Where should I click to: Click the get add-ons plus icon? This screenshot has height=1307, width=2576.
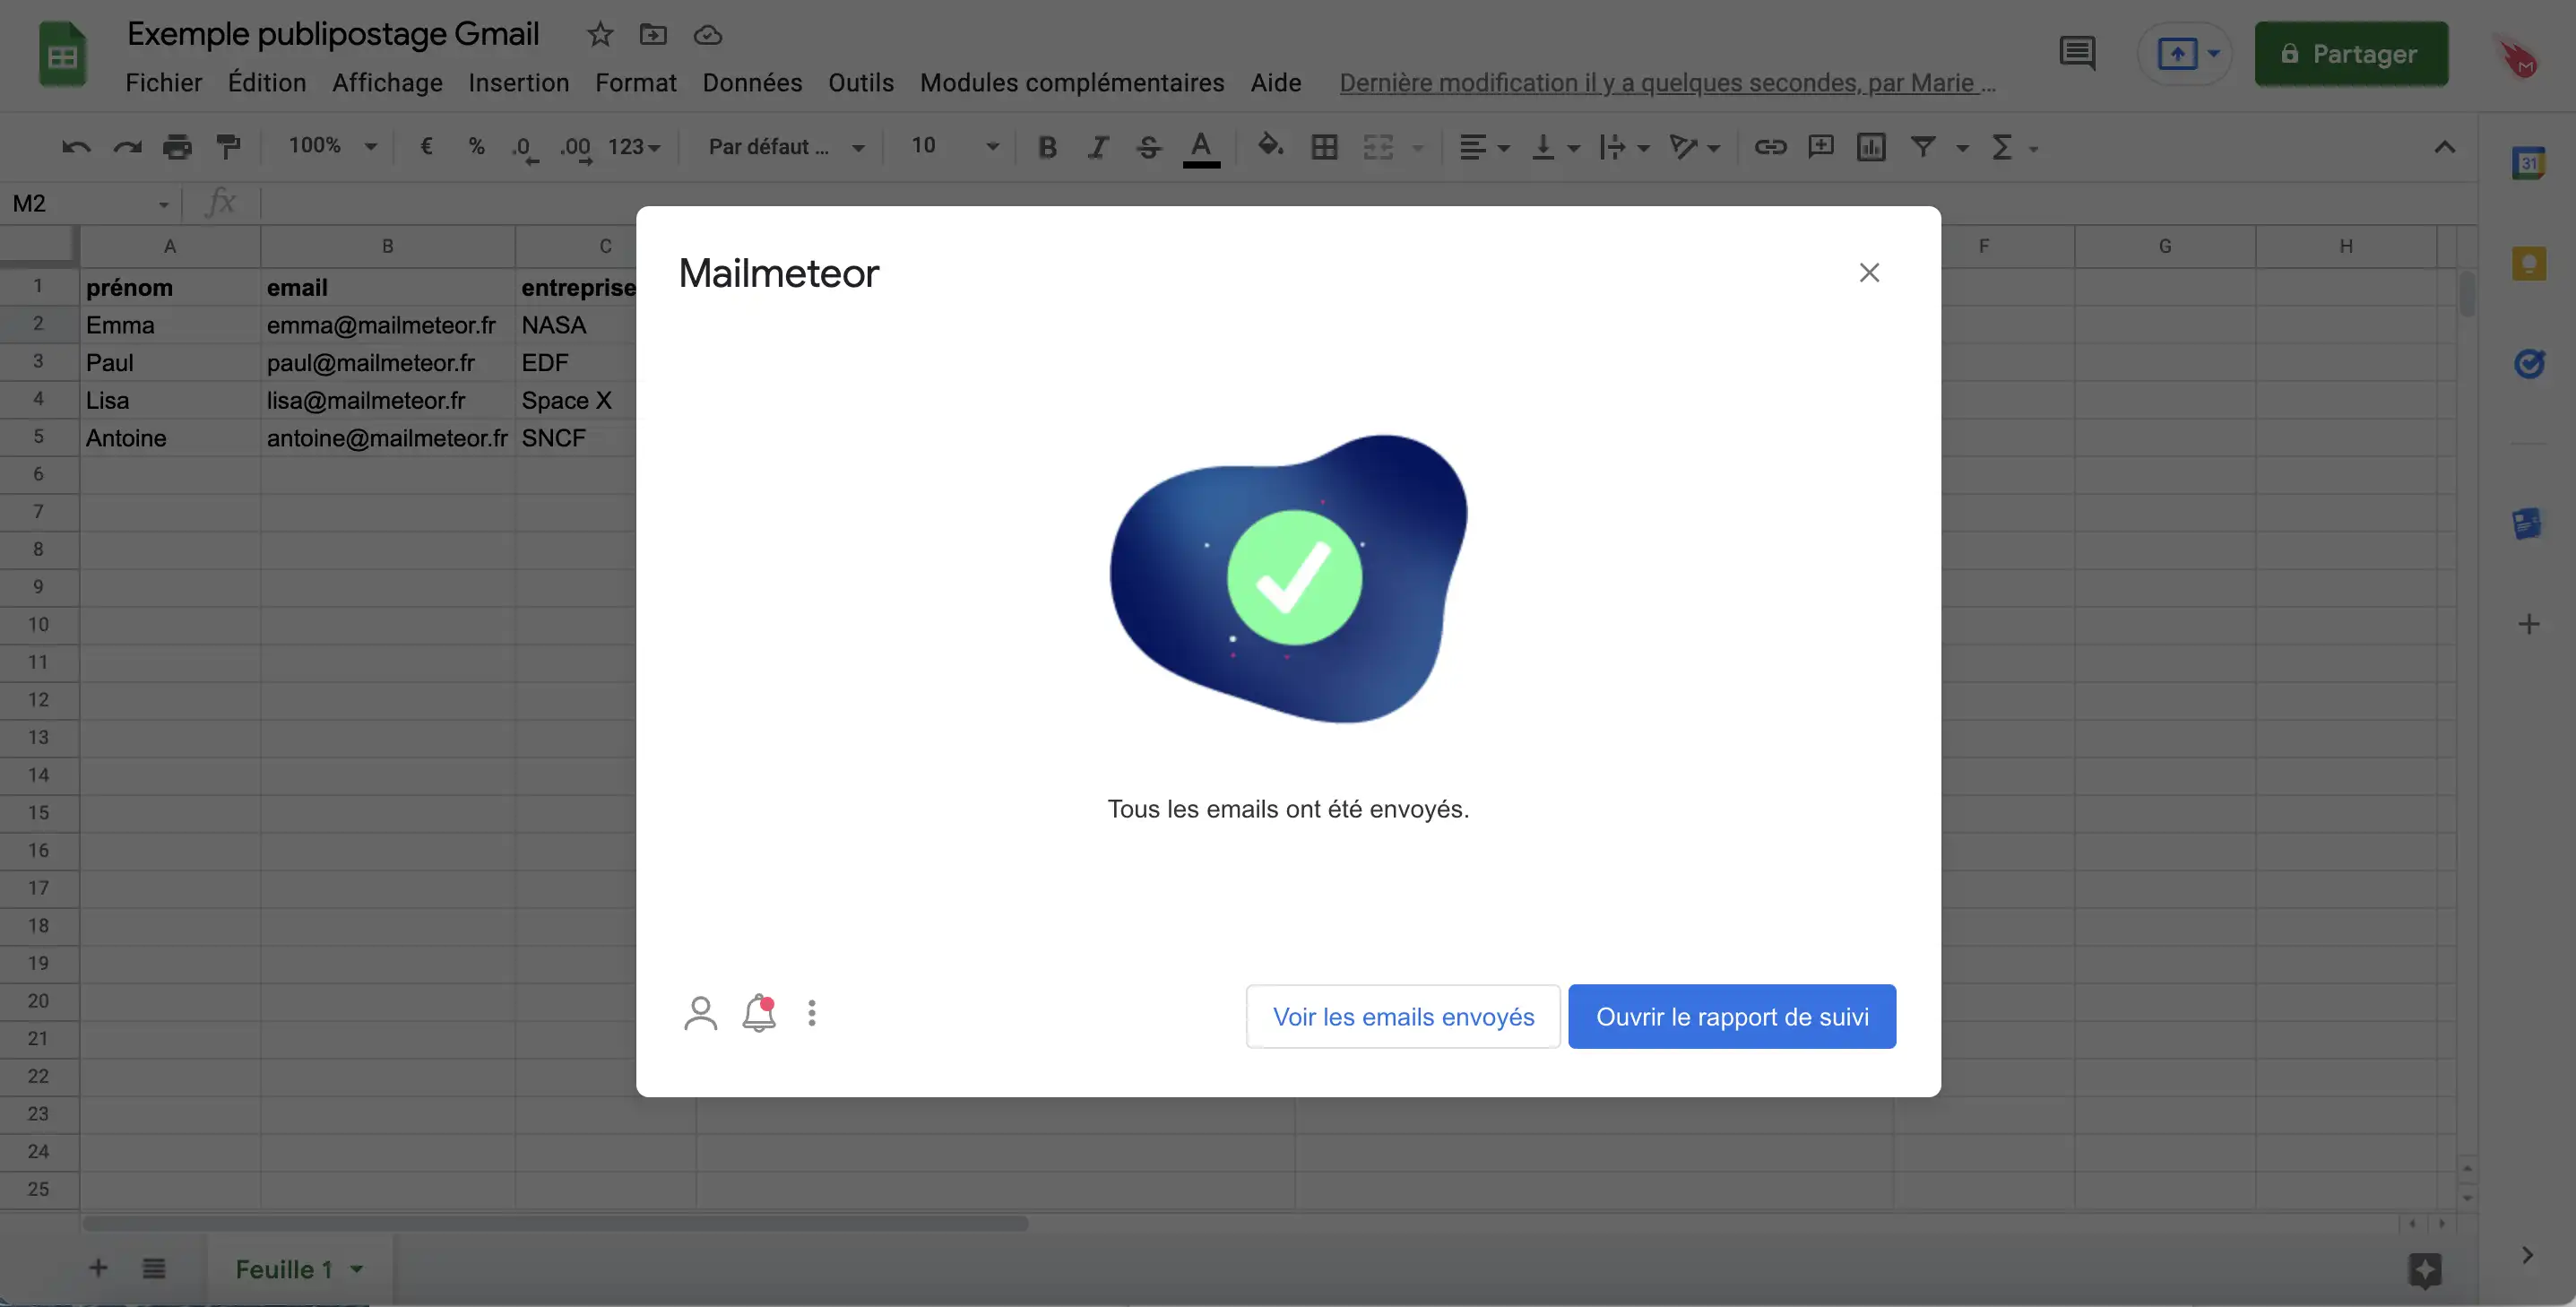[x=2529, y=624]
